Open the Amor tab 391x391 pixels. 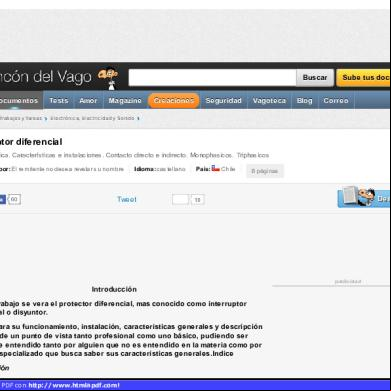(x=88, y=100)
